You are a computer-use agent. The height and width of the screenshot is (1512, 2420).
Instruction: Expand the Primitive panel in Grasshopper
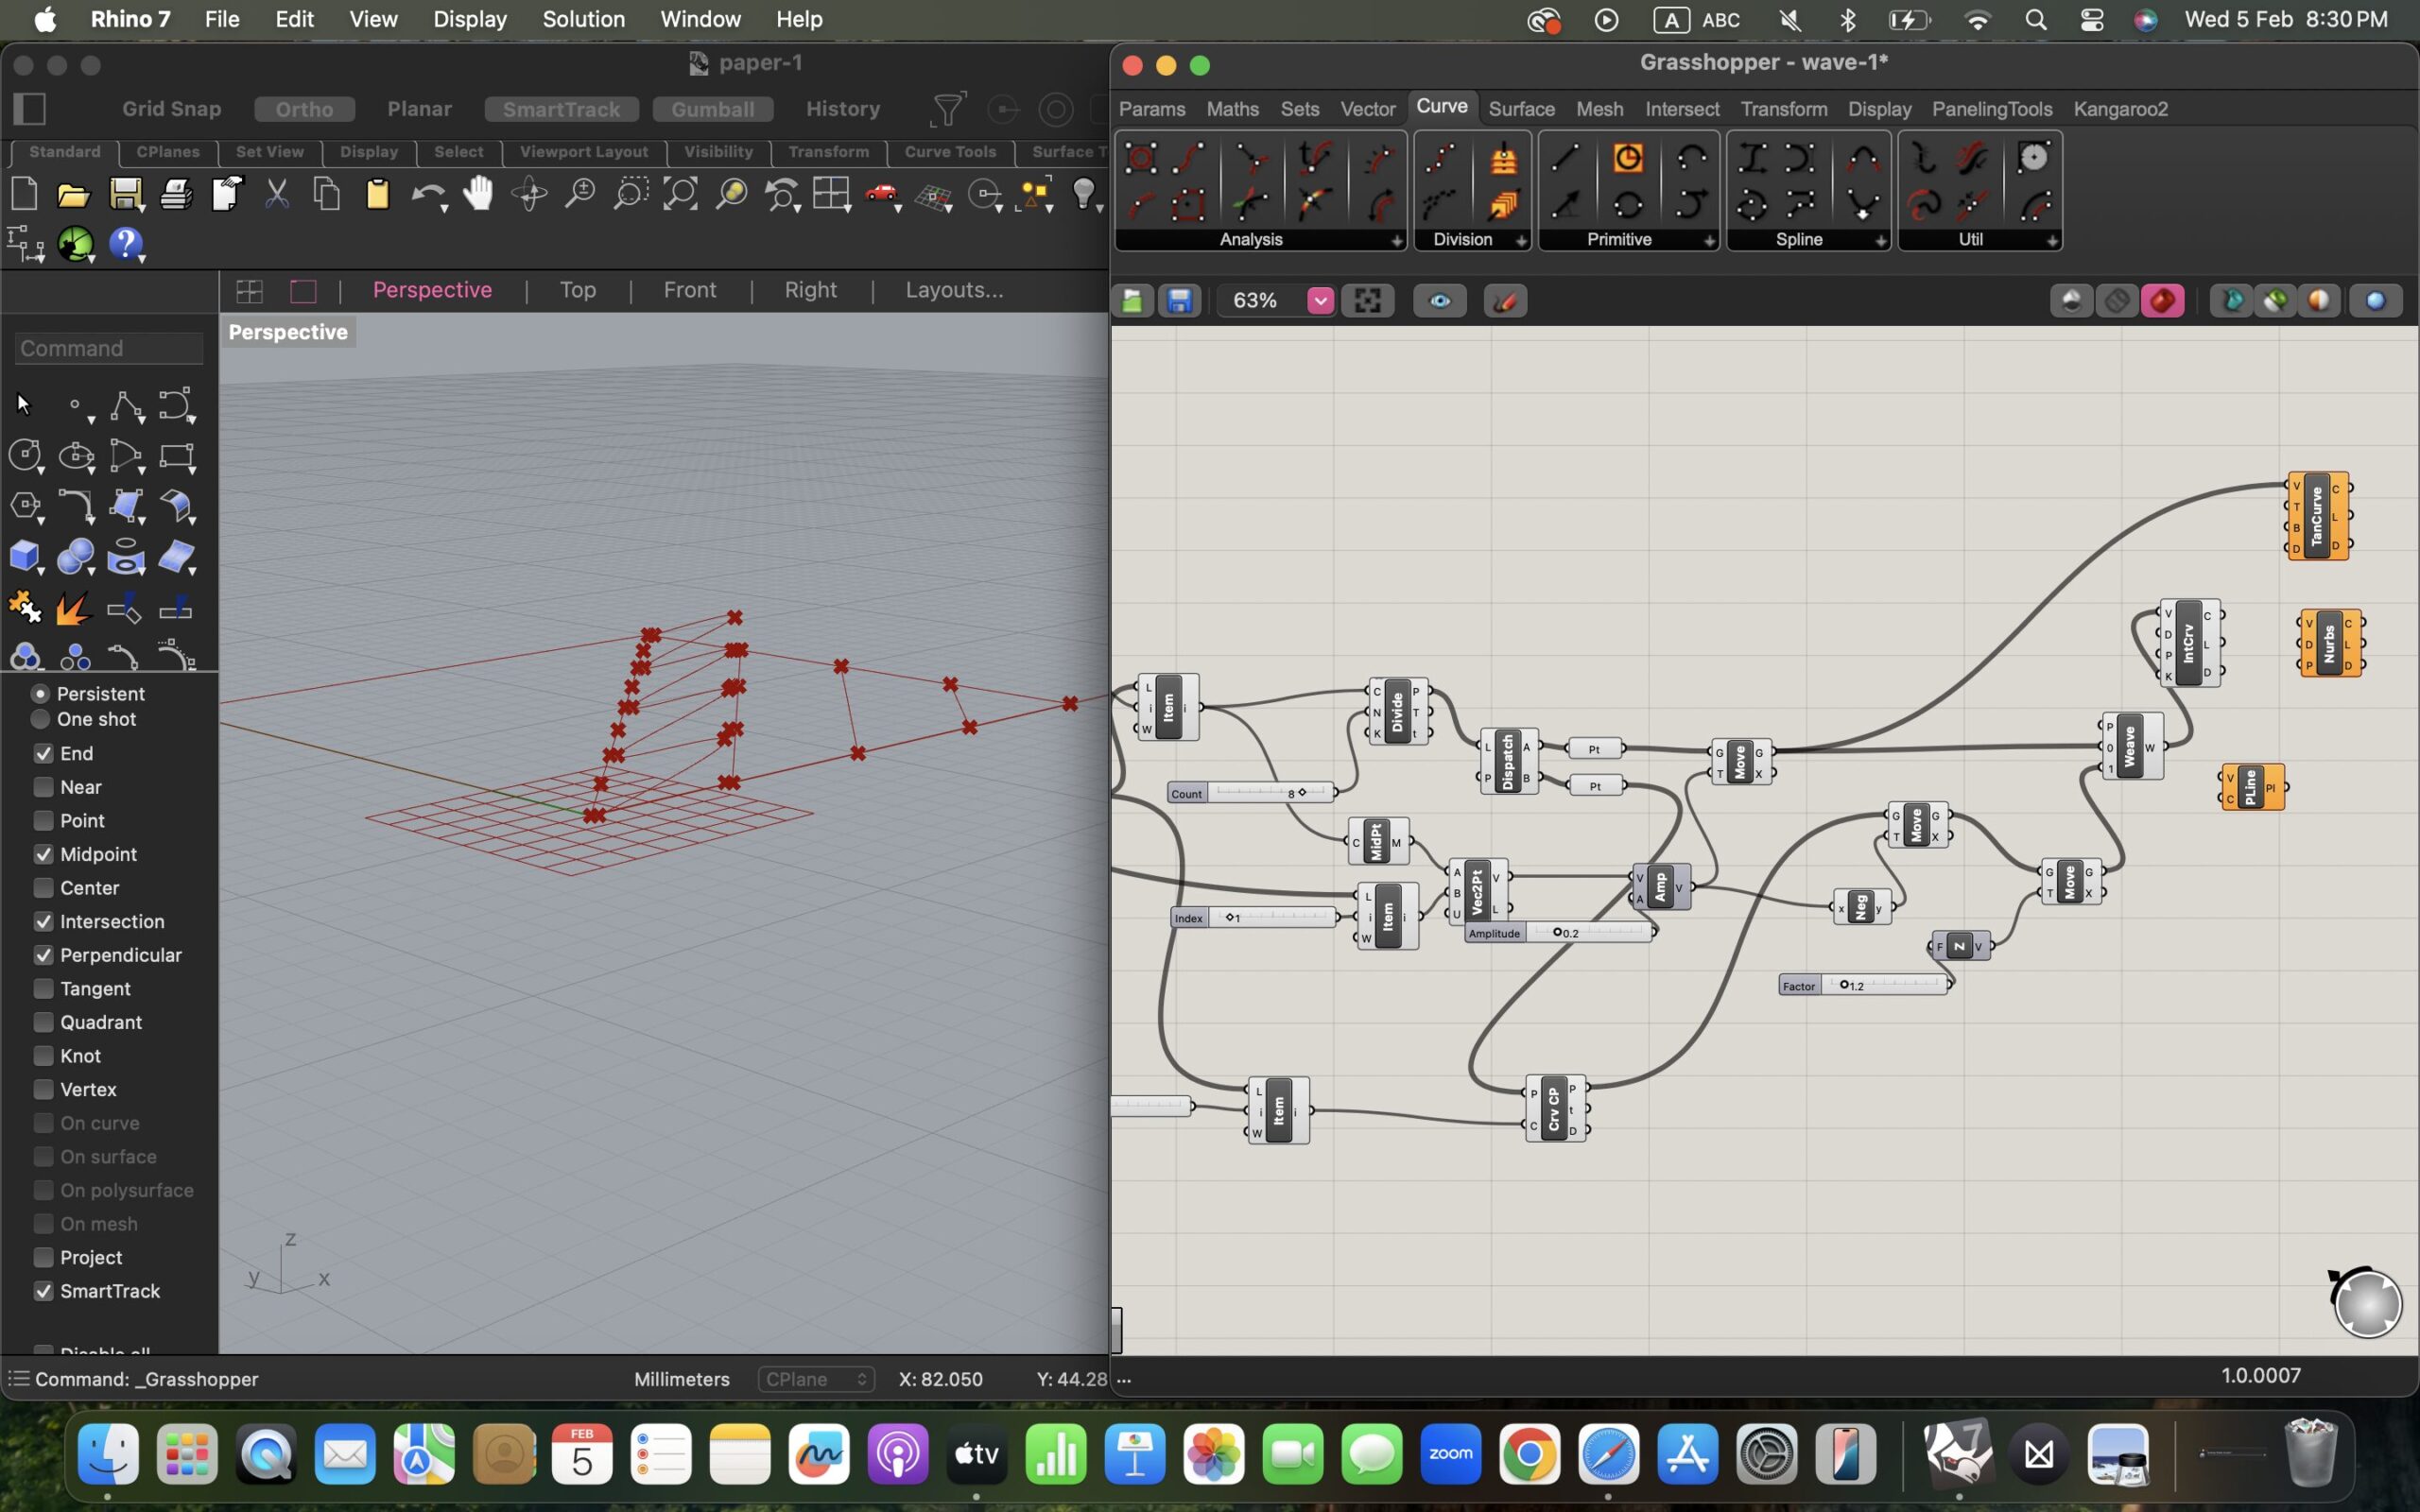pos(1709,241)
